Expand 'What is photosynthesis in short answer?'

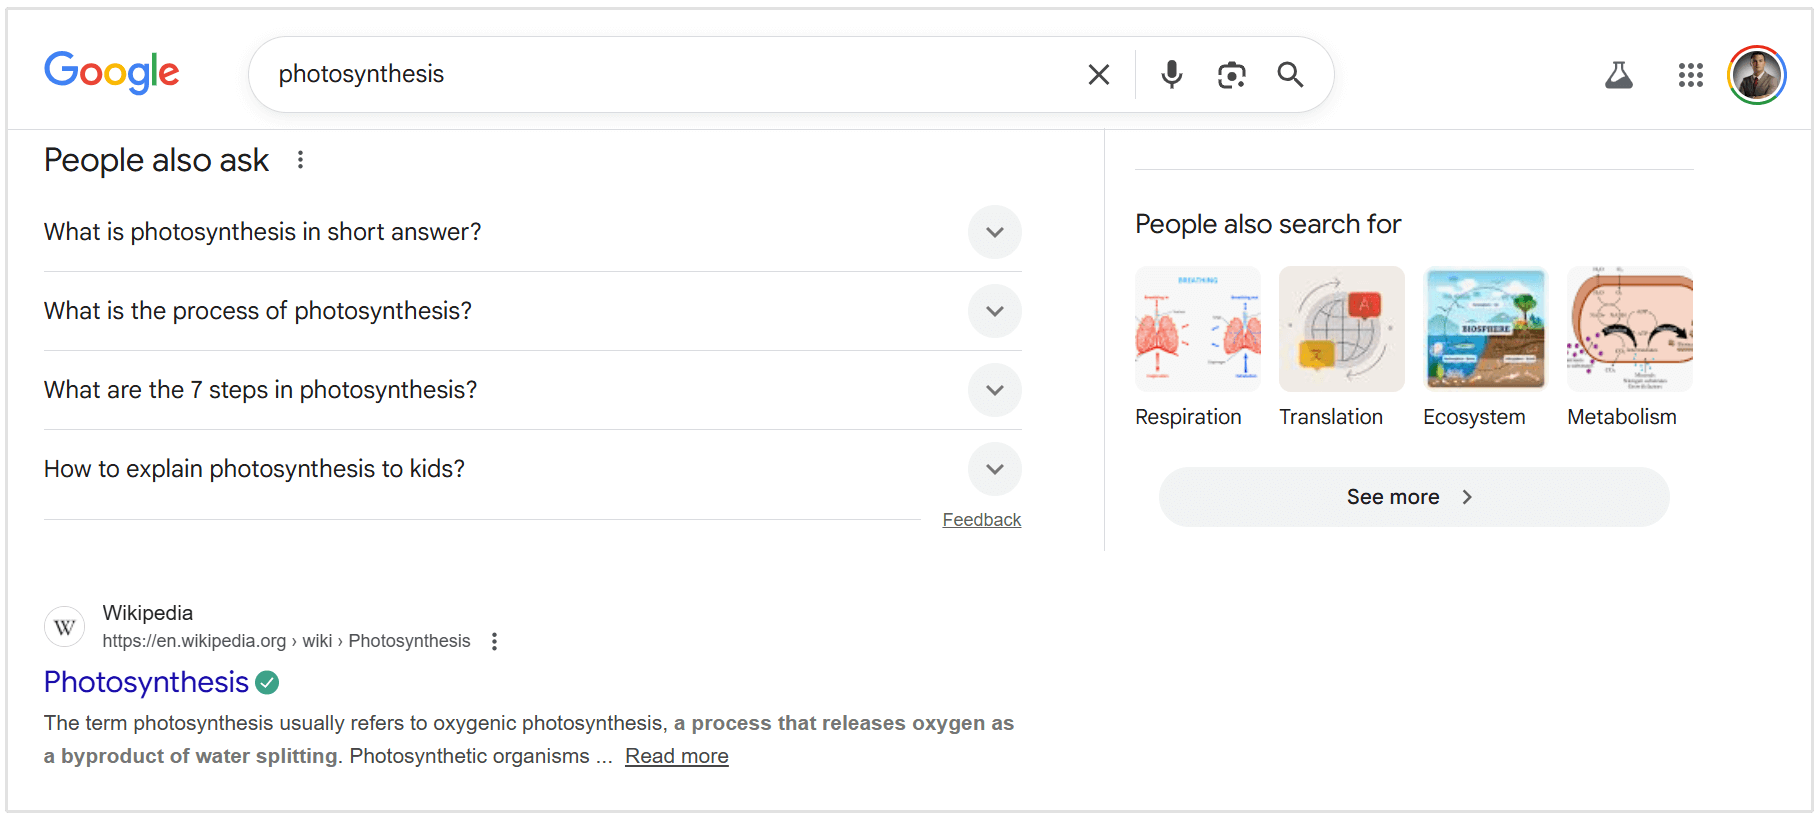(x=994, y=232)
